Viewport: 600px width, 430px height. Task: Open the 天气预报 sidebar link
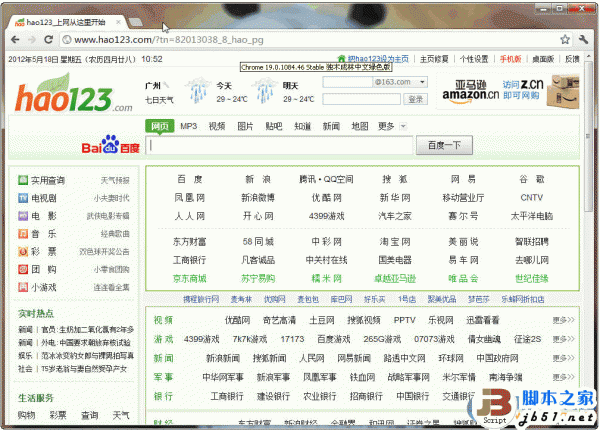click(115, 180)
